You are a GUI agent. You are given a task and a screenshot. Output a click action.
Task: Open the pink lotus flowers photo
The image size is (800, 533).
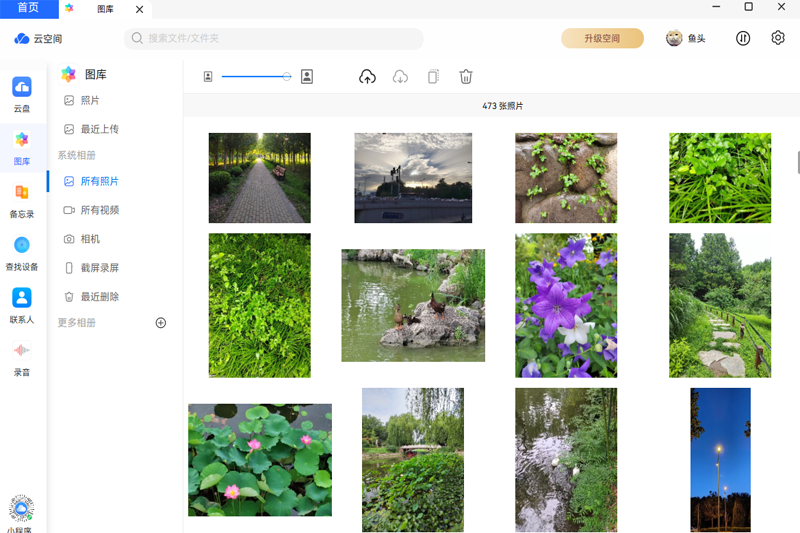coord(260,460)
